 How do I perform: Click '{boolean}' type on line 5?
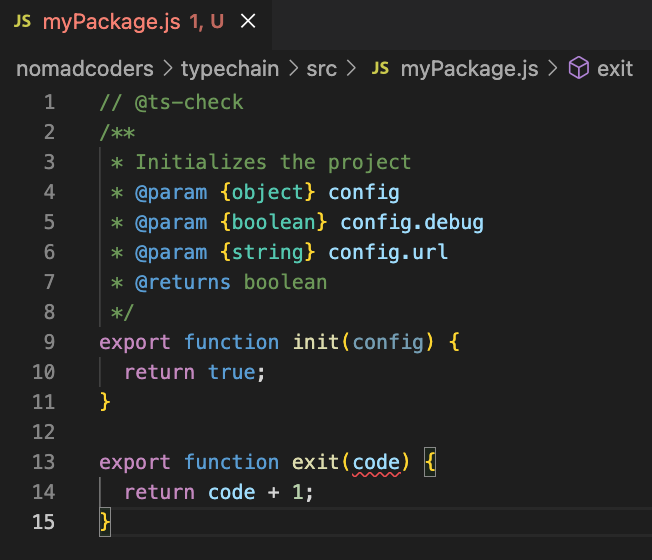(x=274, y=222)
